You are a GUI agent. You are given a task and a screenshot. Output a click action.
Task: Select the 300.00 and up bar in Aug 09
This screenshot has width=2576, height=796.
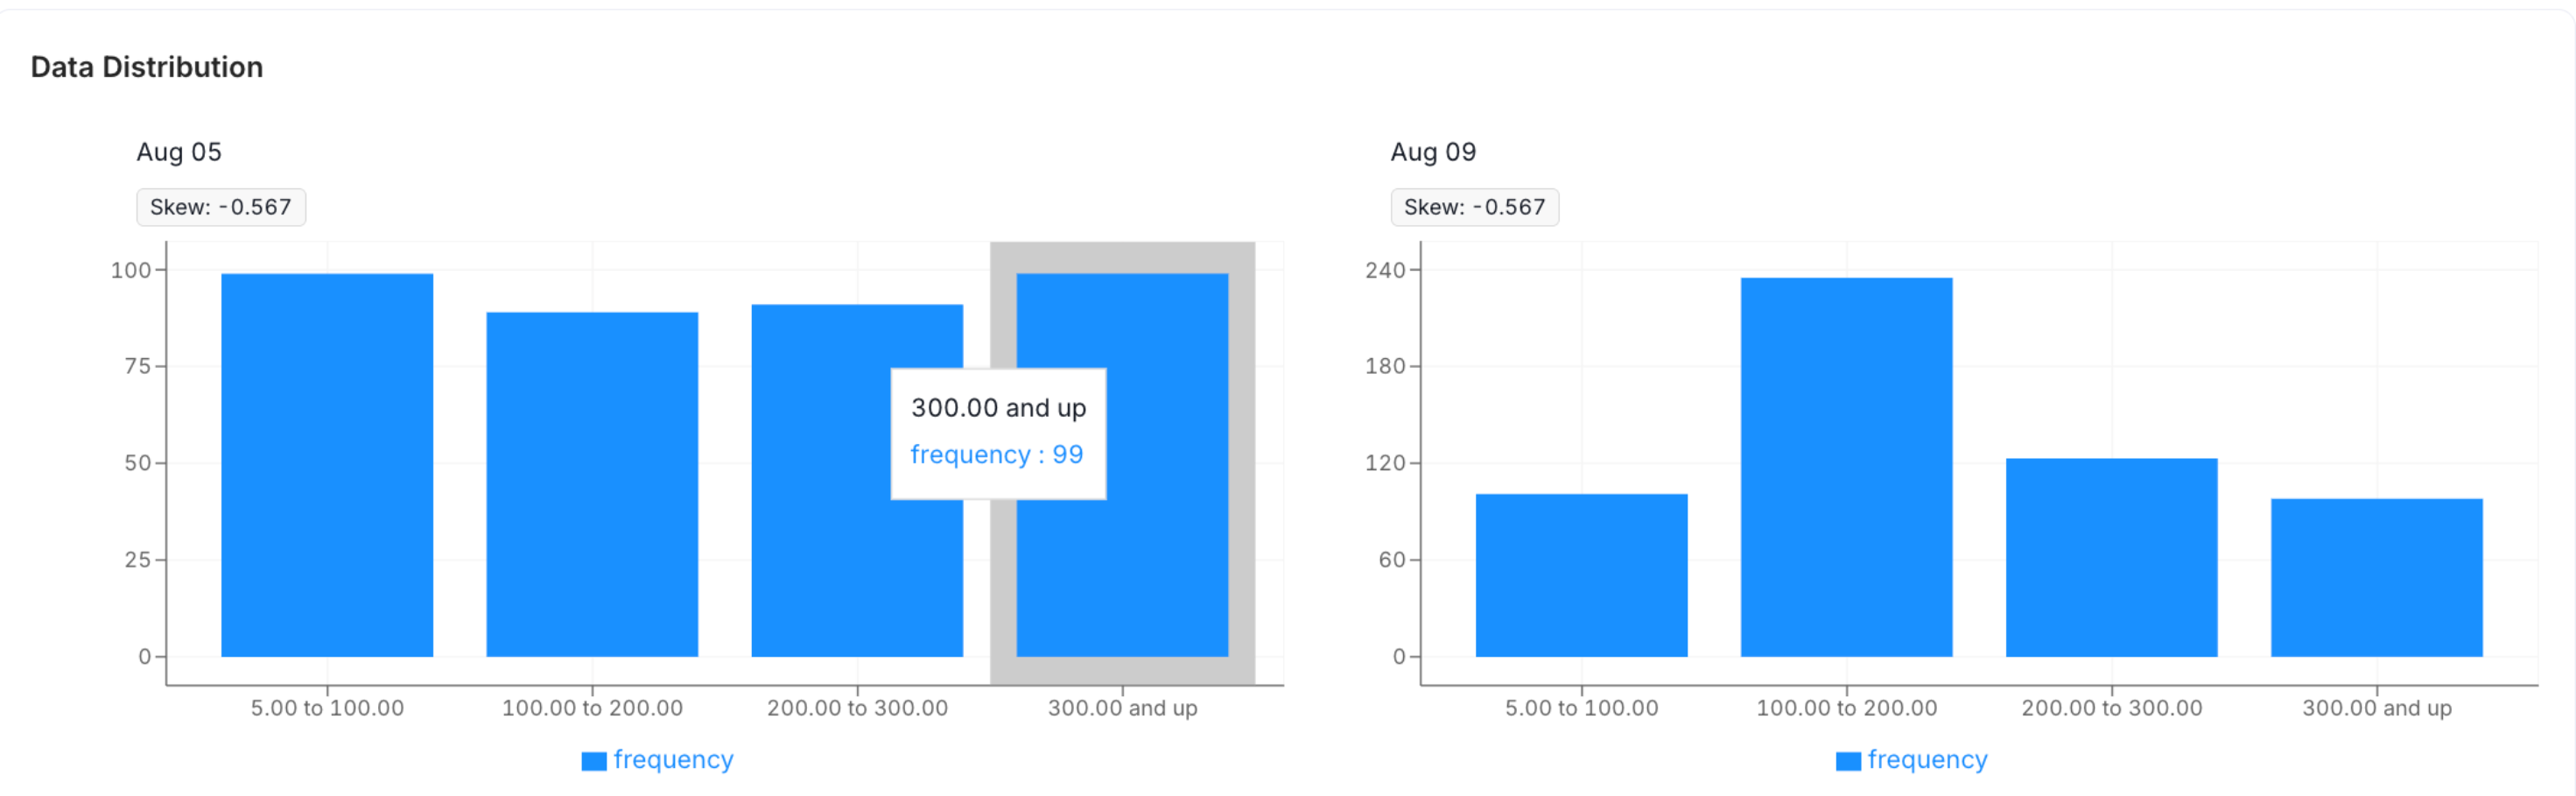[x=2376, y=577]
